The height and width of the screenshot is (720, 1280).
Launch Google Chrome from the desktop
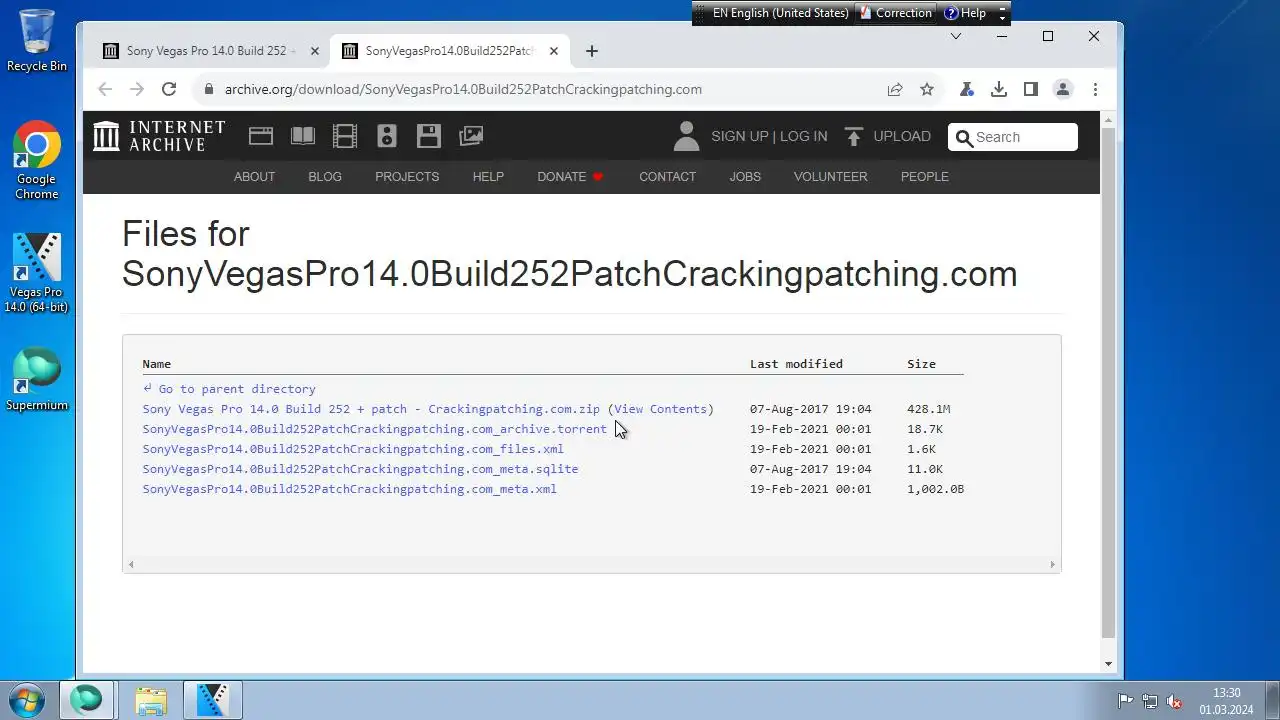(x=37, y=160)
